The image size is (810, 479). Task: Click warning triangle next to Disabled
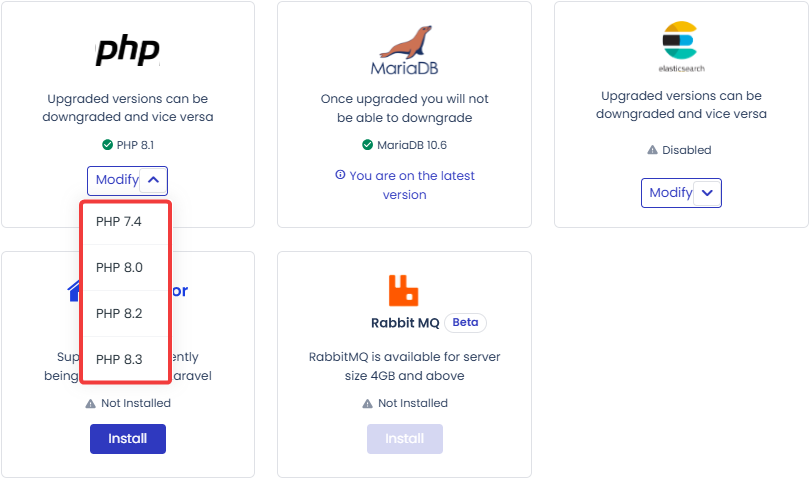pyautogui.click(x=652, y=150)
